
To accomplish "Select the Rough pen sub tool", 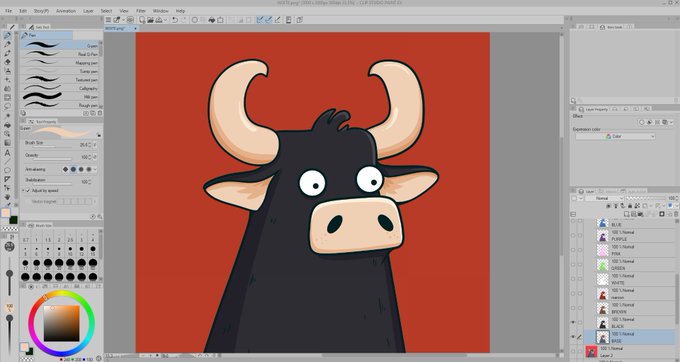I will coord(60,105).
